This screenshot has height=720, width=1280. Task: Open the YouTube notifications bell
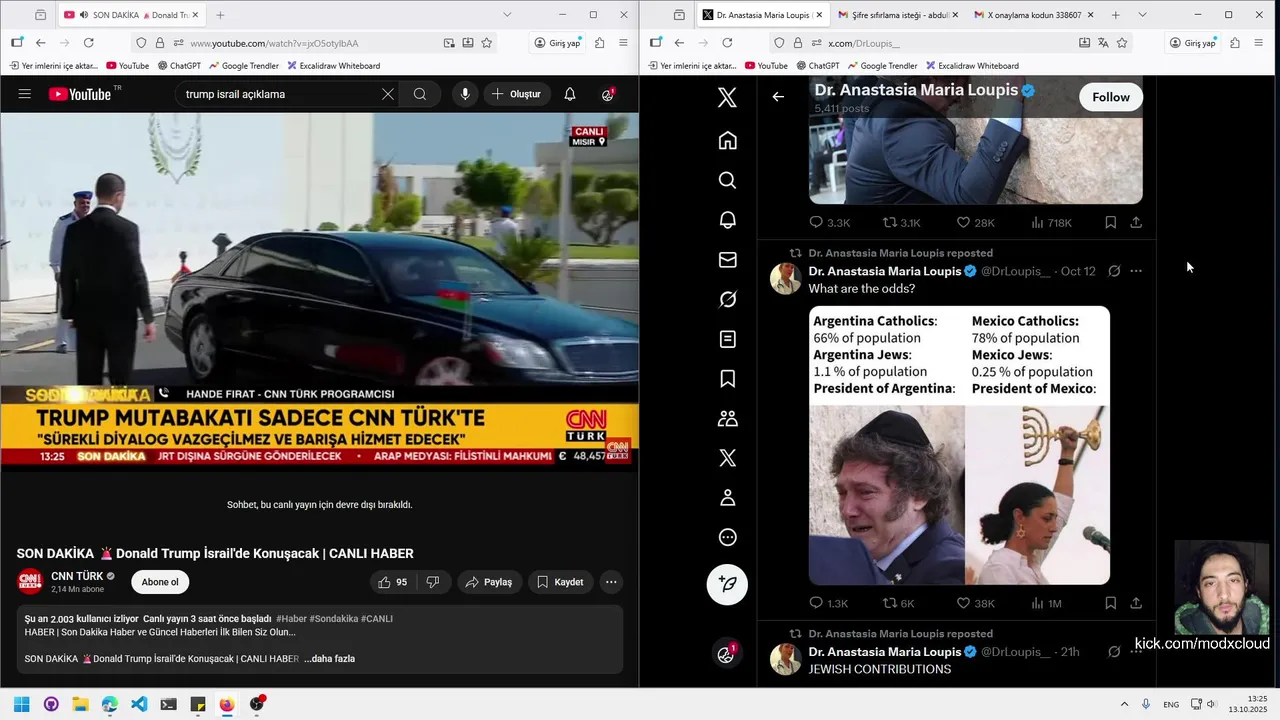[569, 94]
